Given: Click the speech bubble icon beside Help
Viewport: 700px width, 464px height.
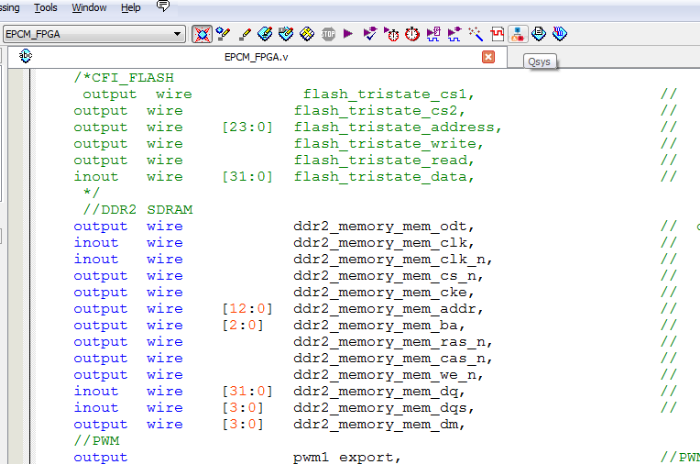Looking at the screenshot, I should (163, 7).
